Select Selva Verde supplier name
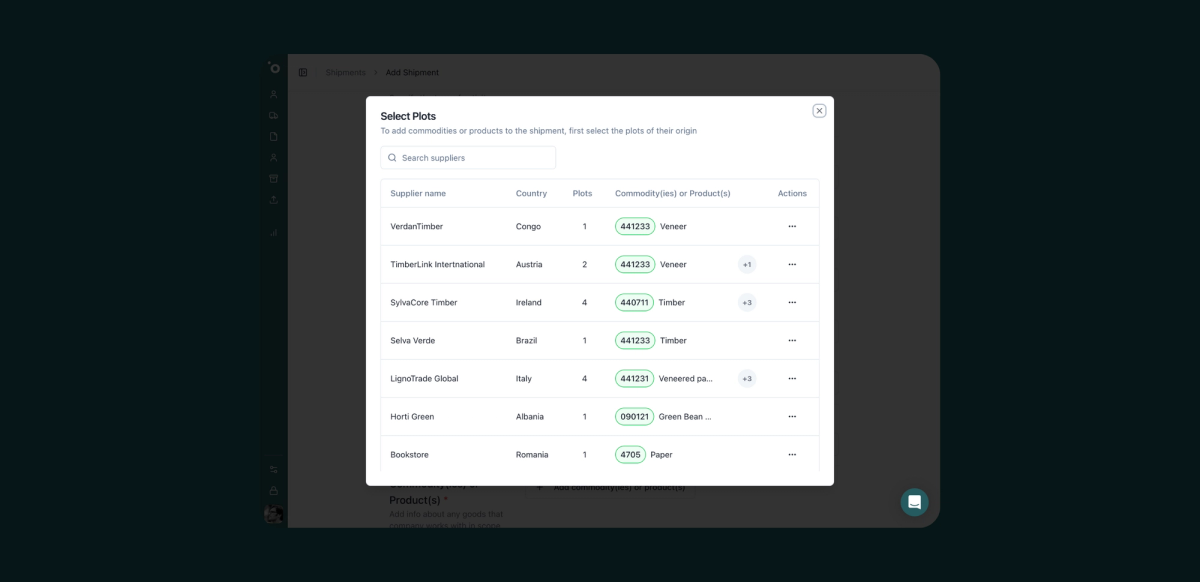 412,340
